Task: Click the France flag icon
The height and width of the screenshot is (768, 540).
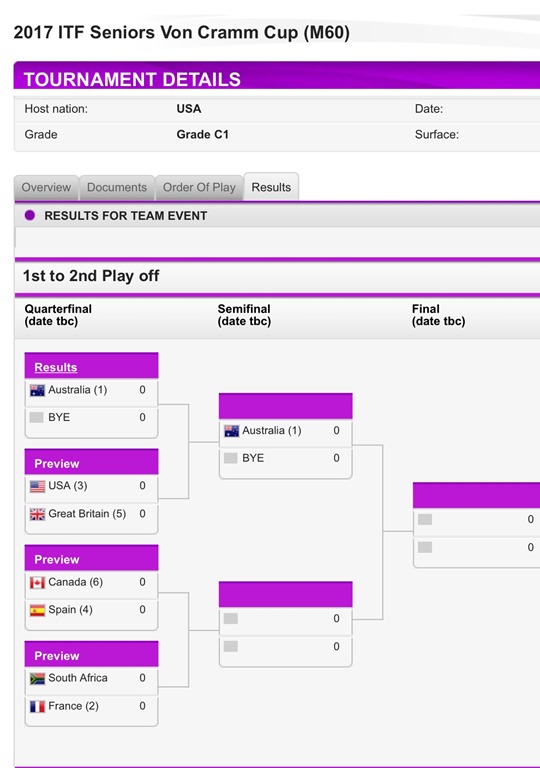Action: (x=37, y=706)
